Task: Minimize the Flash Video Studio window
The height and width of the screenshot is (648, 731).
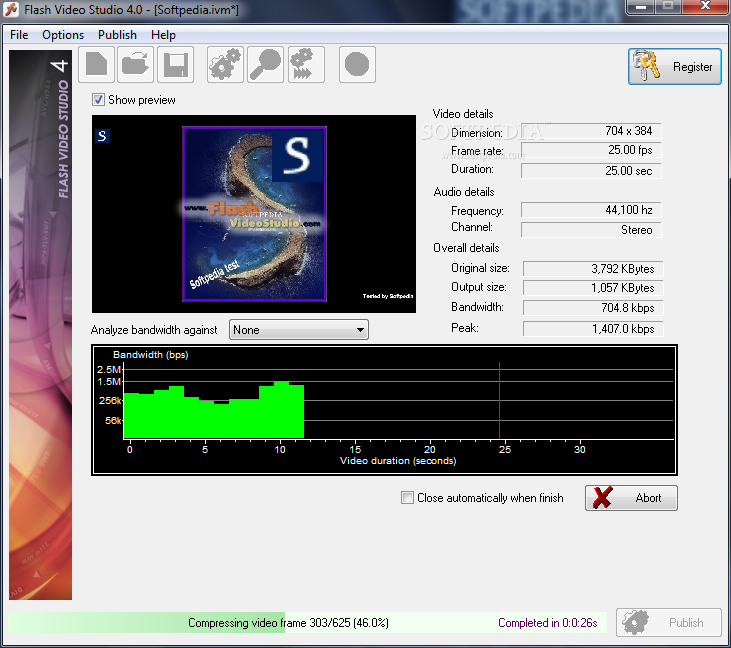Action: (x=641, y=7)
